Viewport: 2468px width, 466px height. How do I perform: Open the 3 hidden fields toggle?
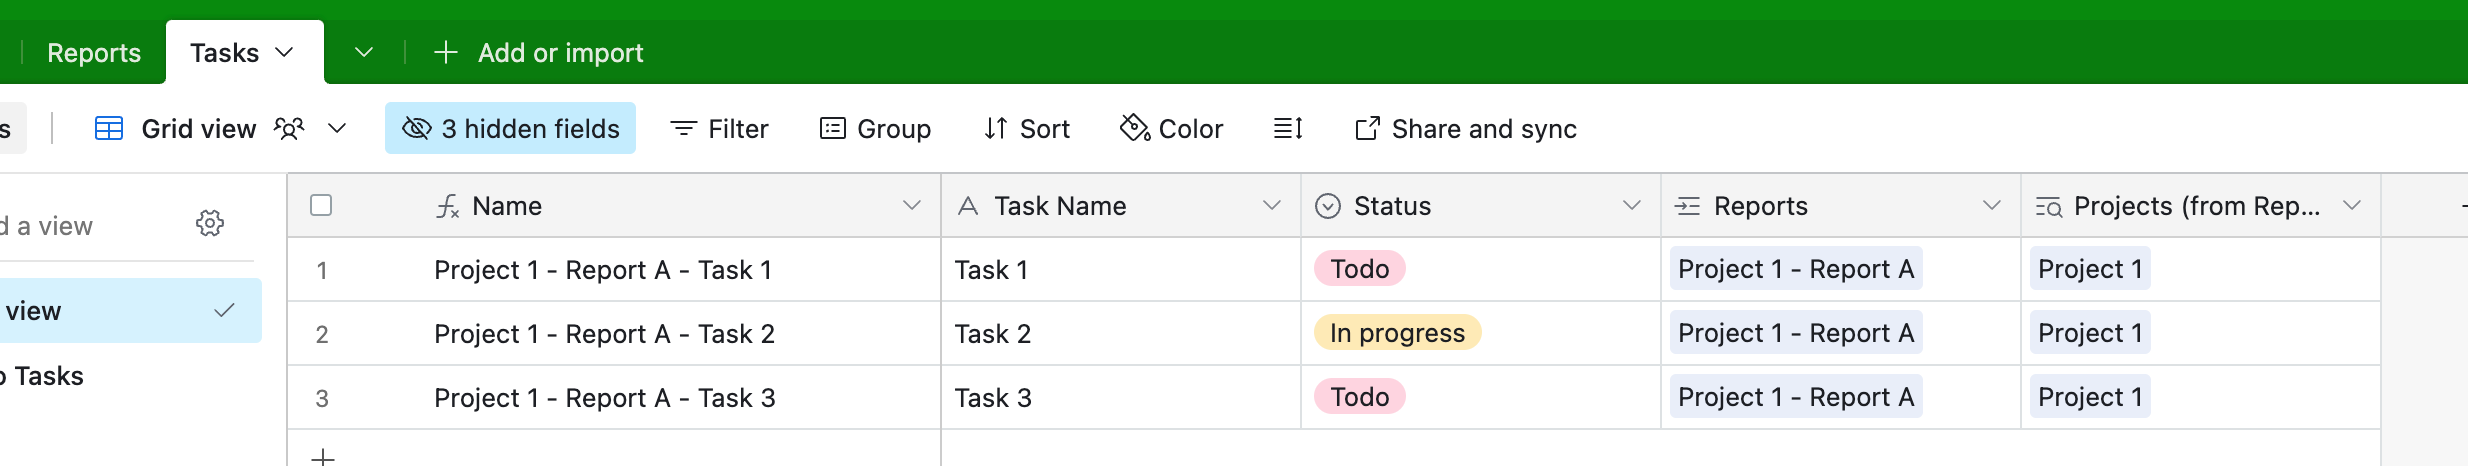(510, 128)
